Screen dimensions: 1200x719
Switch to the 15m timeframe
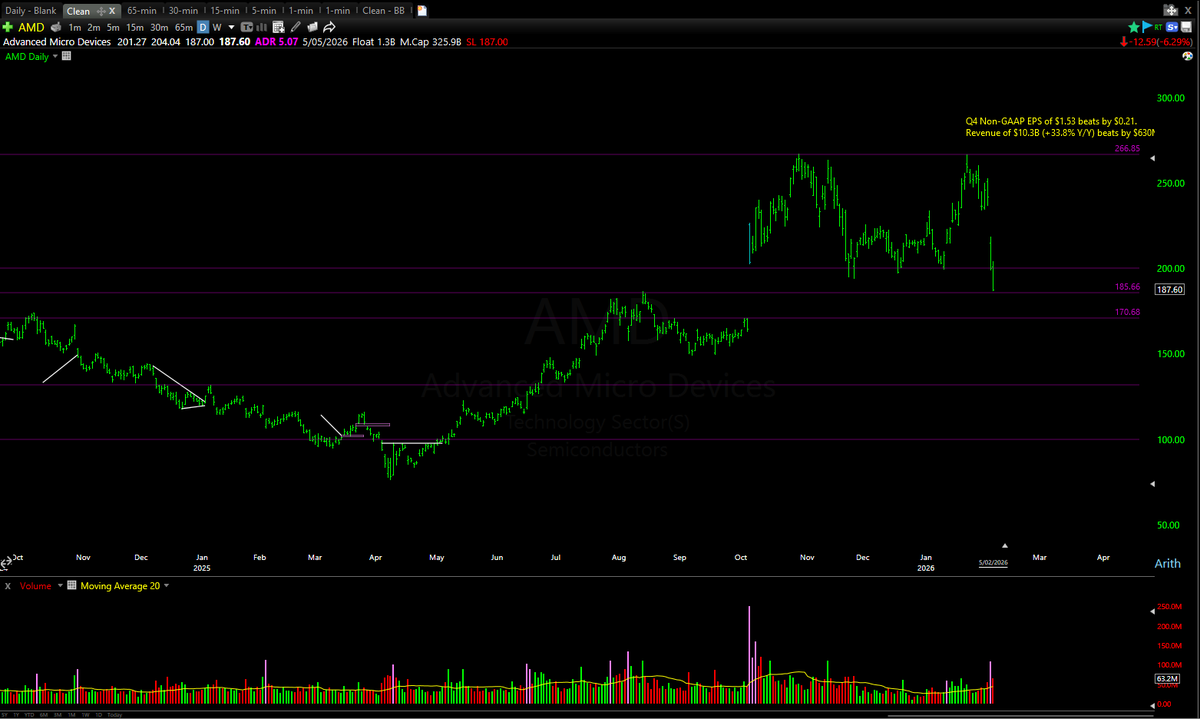click(135, 27)
